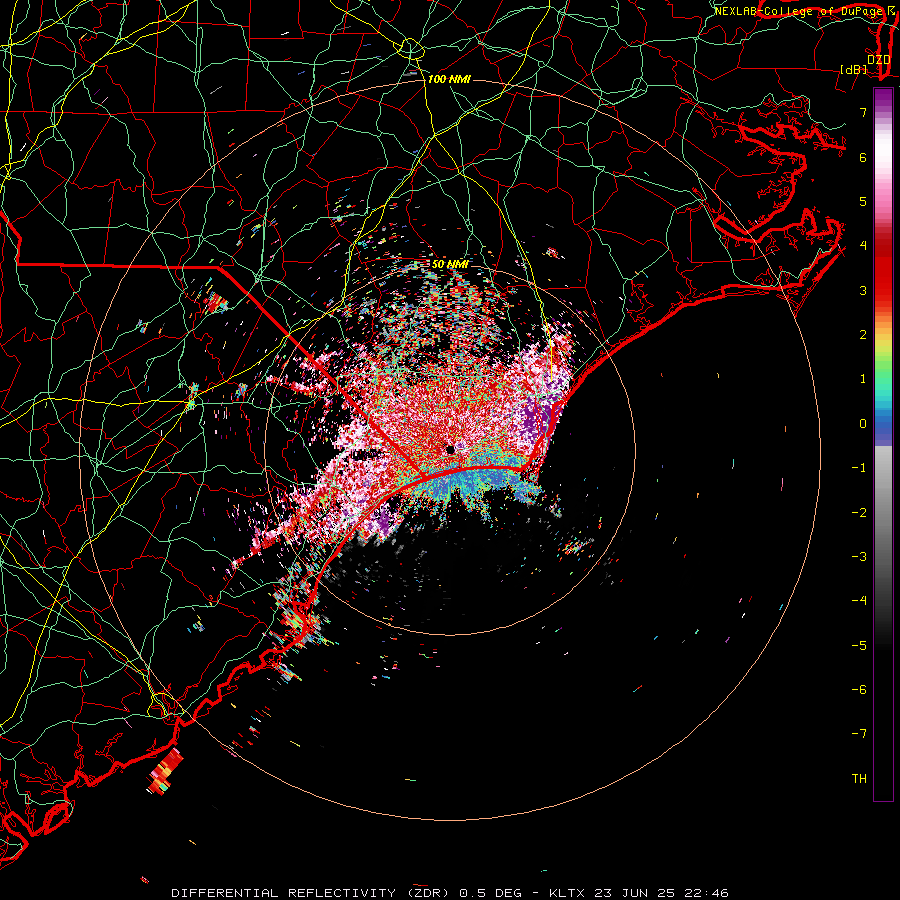Click the isolated echo patch off the southwest coast
This screenshot has height=900, width=900.
pos(166,772)
